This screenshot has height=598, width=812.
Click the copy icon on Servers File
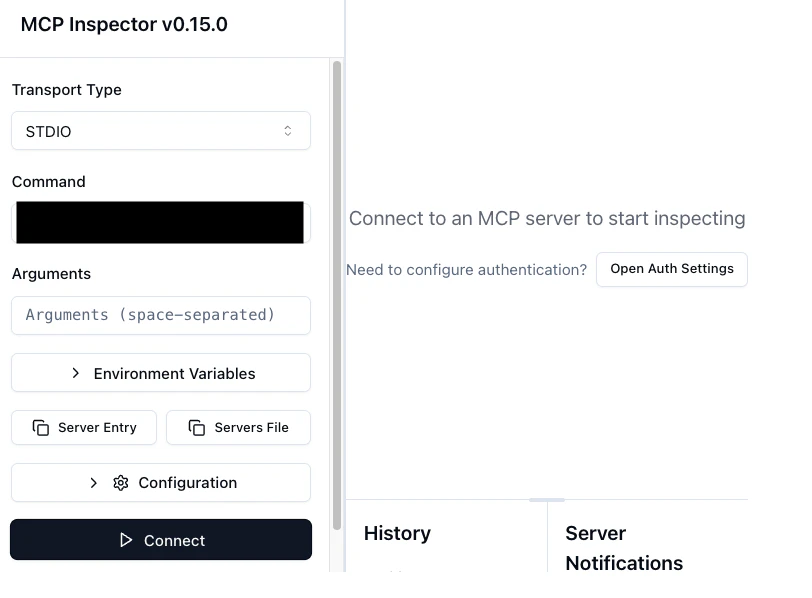point(197,428)
